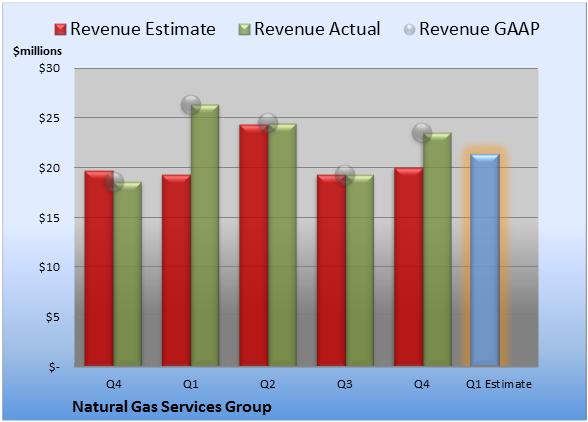Click the '$5' axis value
This screenshot has width=588, height=422.
(53, 317)
